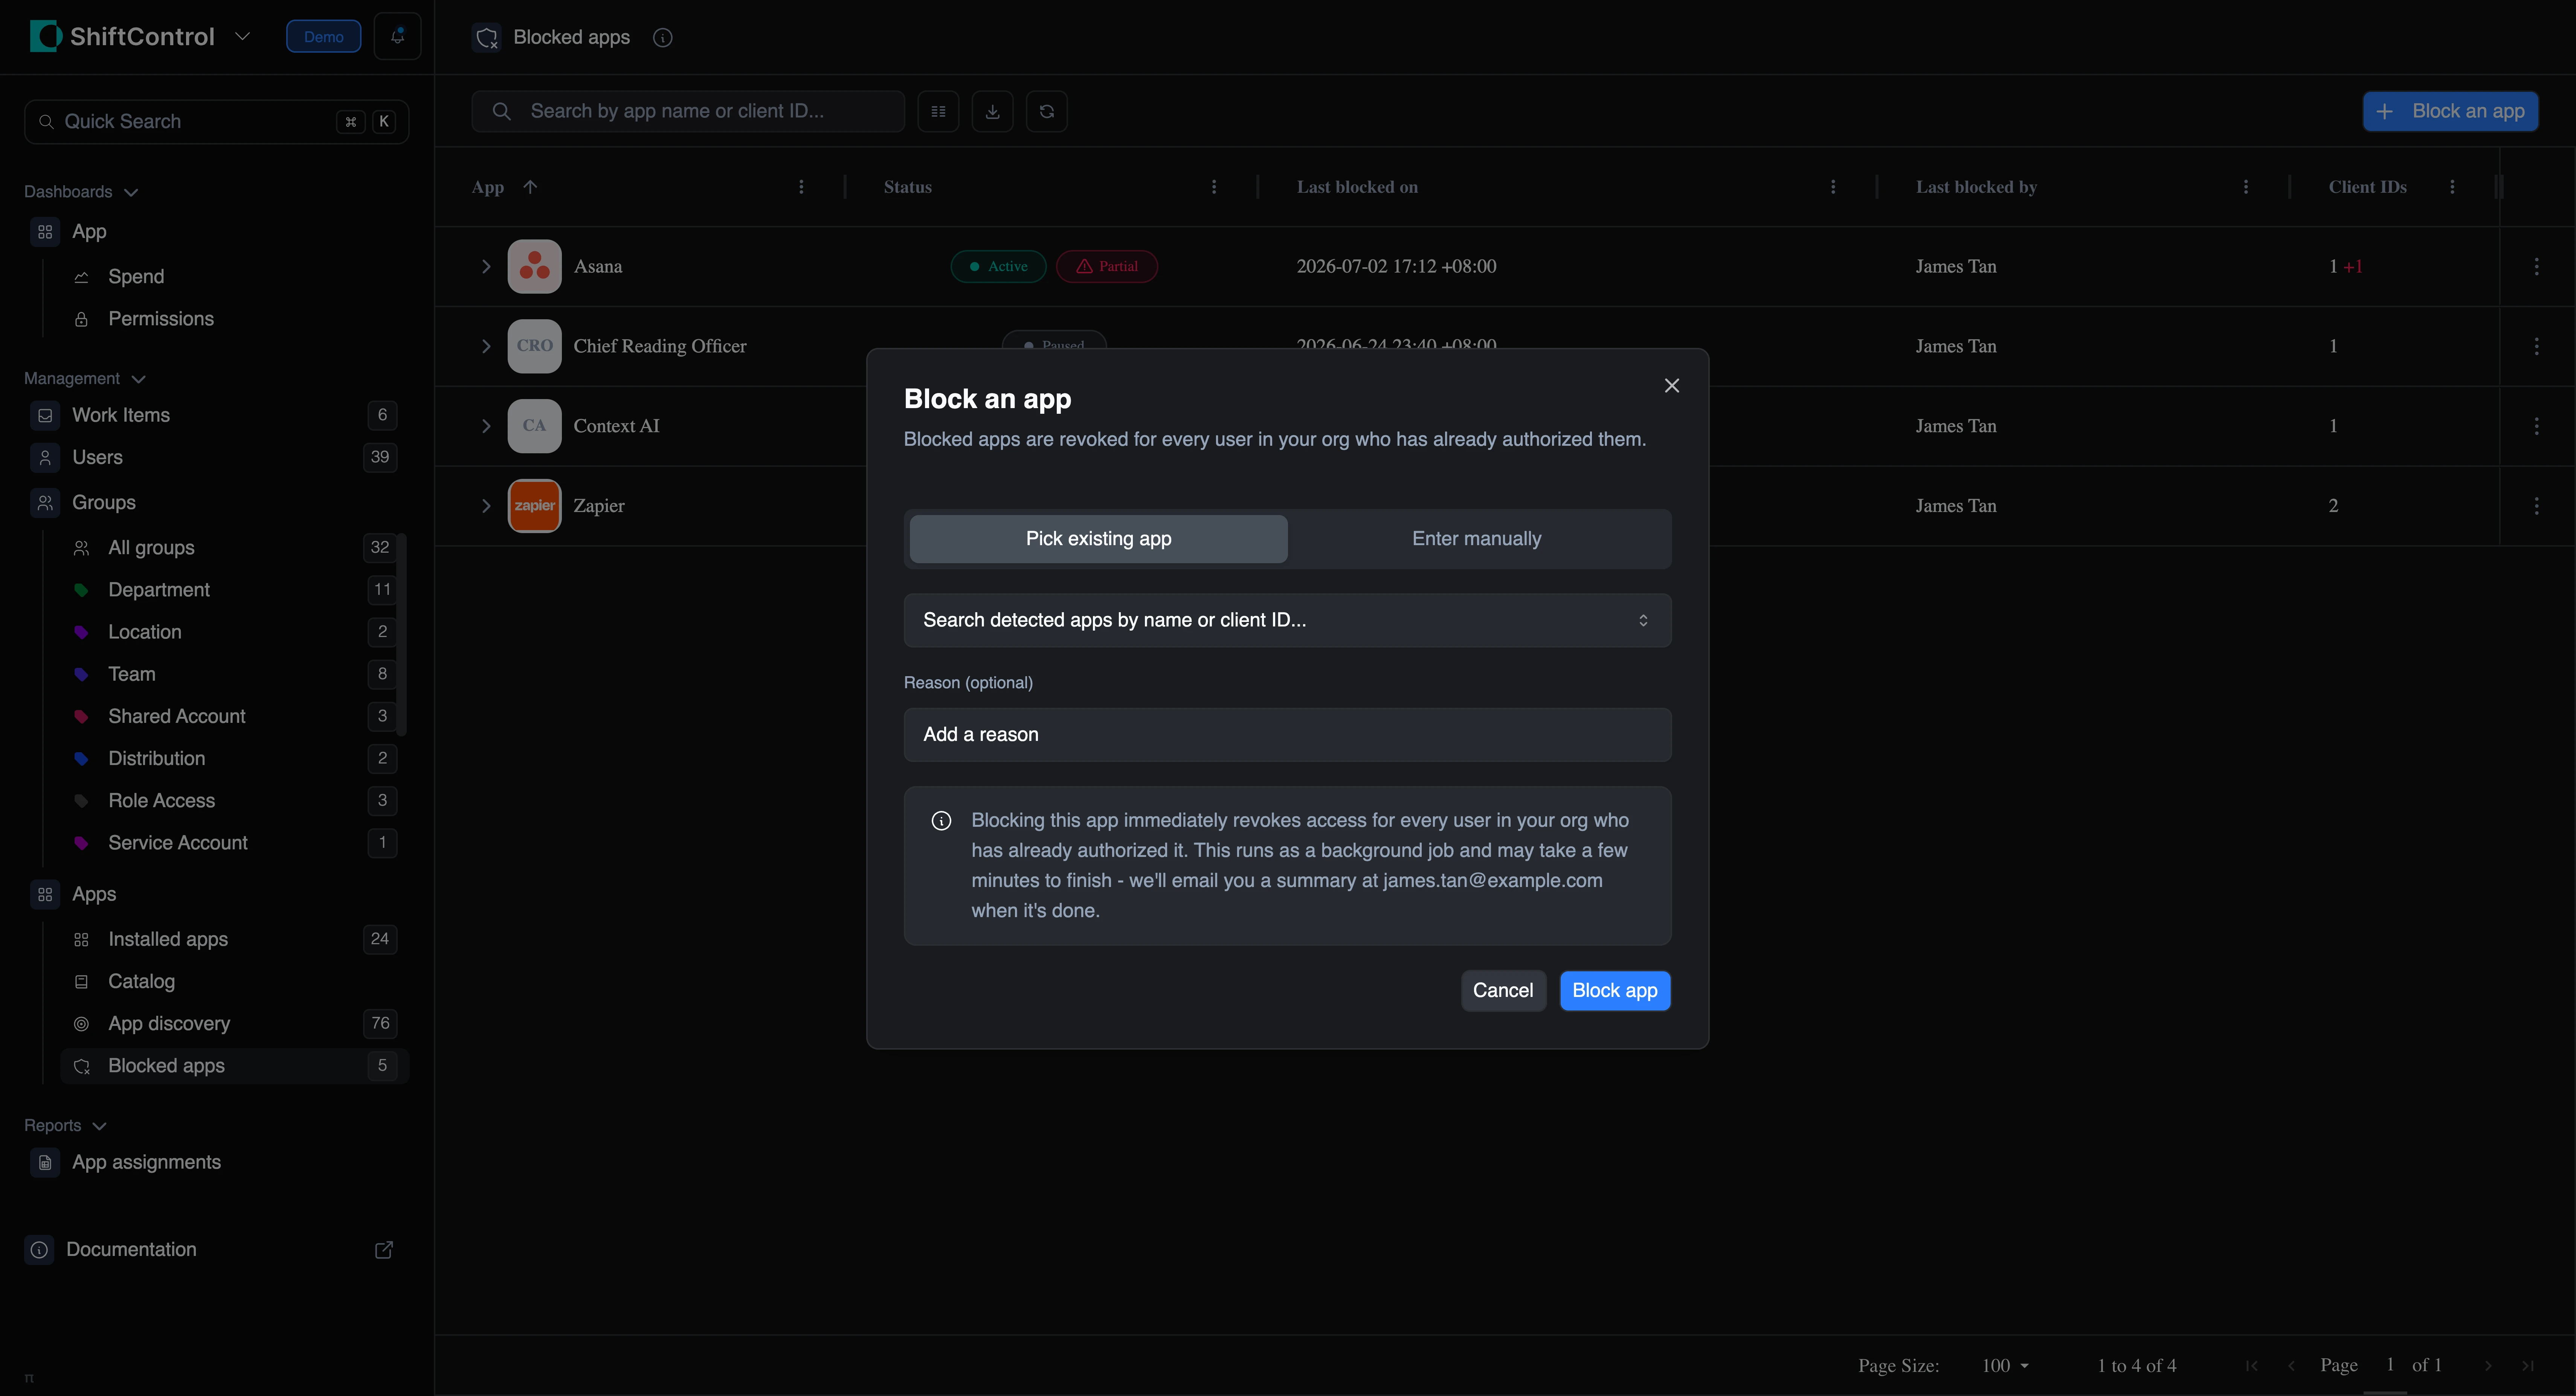Confirm with the Block app button
The width and height of the screenshot is (2576, 1396).
pos(1614,990)
